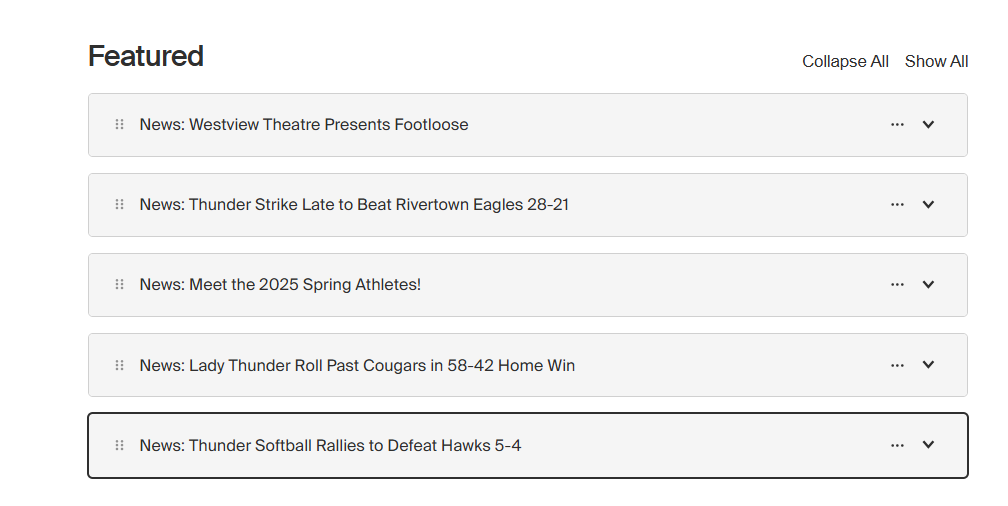Image resolution: width=1008 pixels, height=506 pixels.
Task: Open more options for Lady Thunder item
Action: pyautogui.click(x=897, y=365)
